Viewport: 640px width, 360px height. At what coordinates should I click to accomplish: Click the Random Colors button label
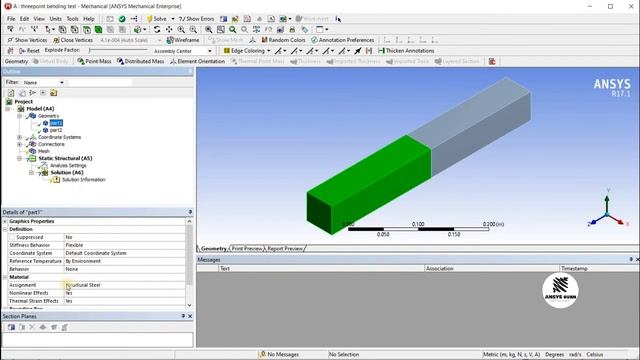[287, 40]
